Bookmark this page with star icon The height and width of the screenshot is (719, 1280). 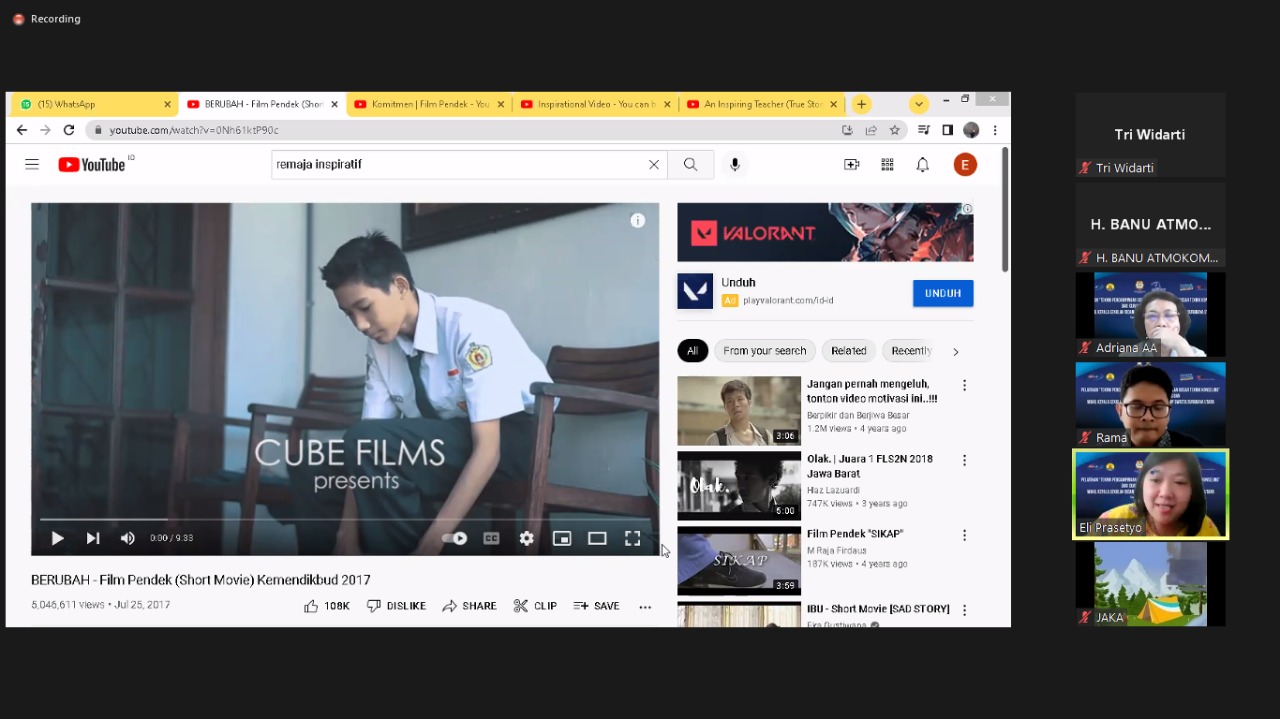(x=895, y=130)
